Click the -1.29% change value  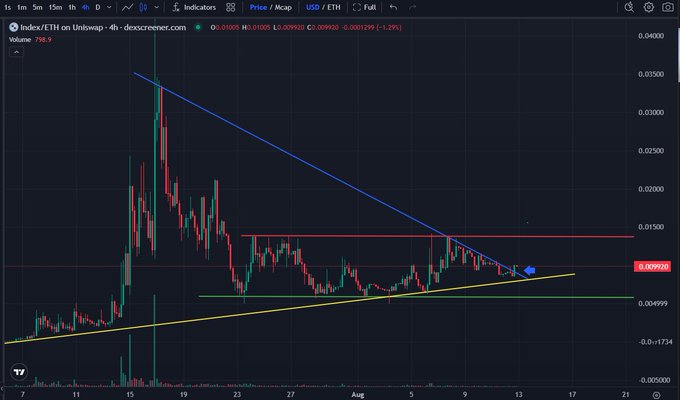point(389,27)
